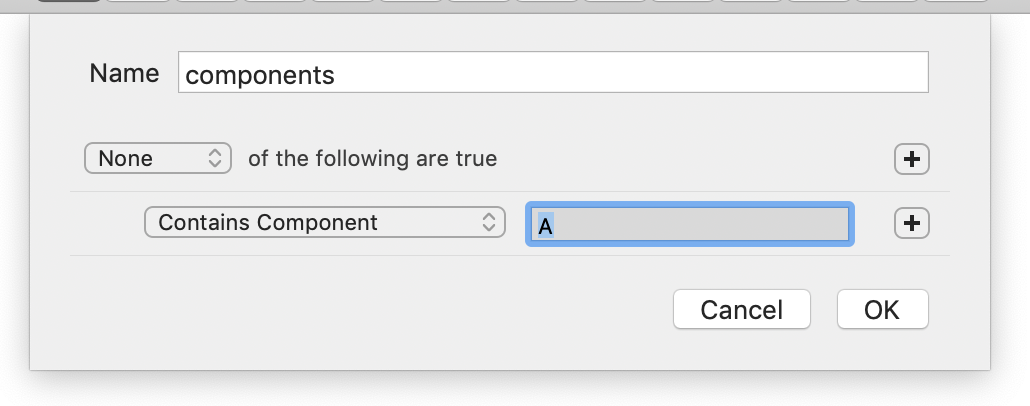The width and height of the screenshot is (1030, 406).
Task: Click the word None in the match popup
Action: pos(126,158)
